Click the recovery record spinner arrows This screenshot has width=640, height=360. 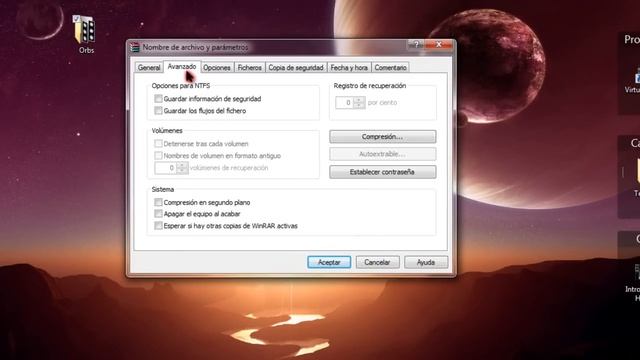pos(359,103)
